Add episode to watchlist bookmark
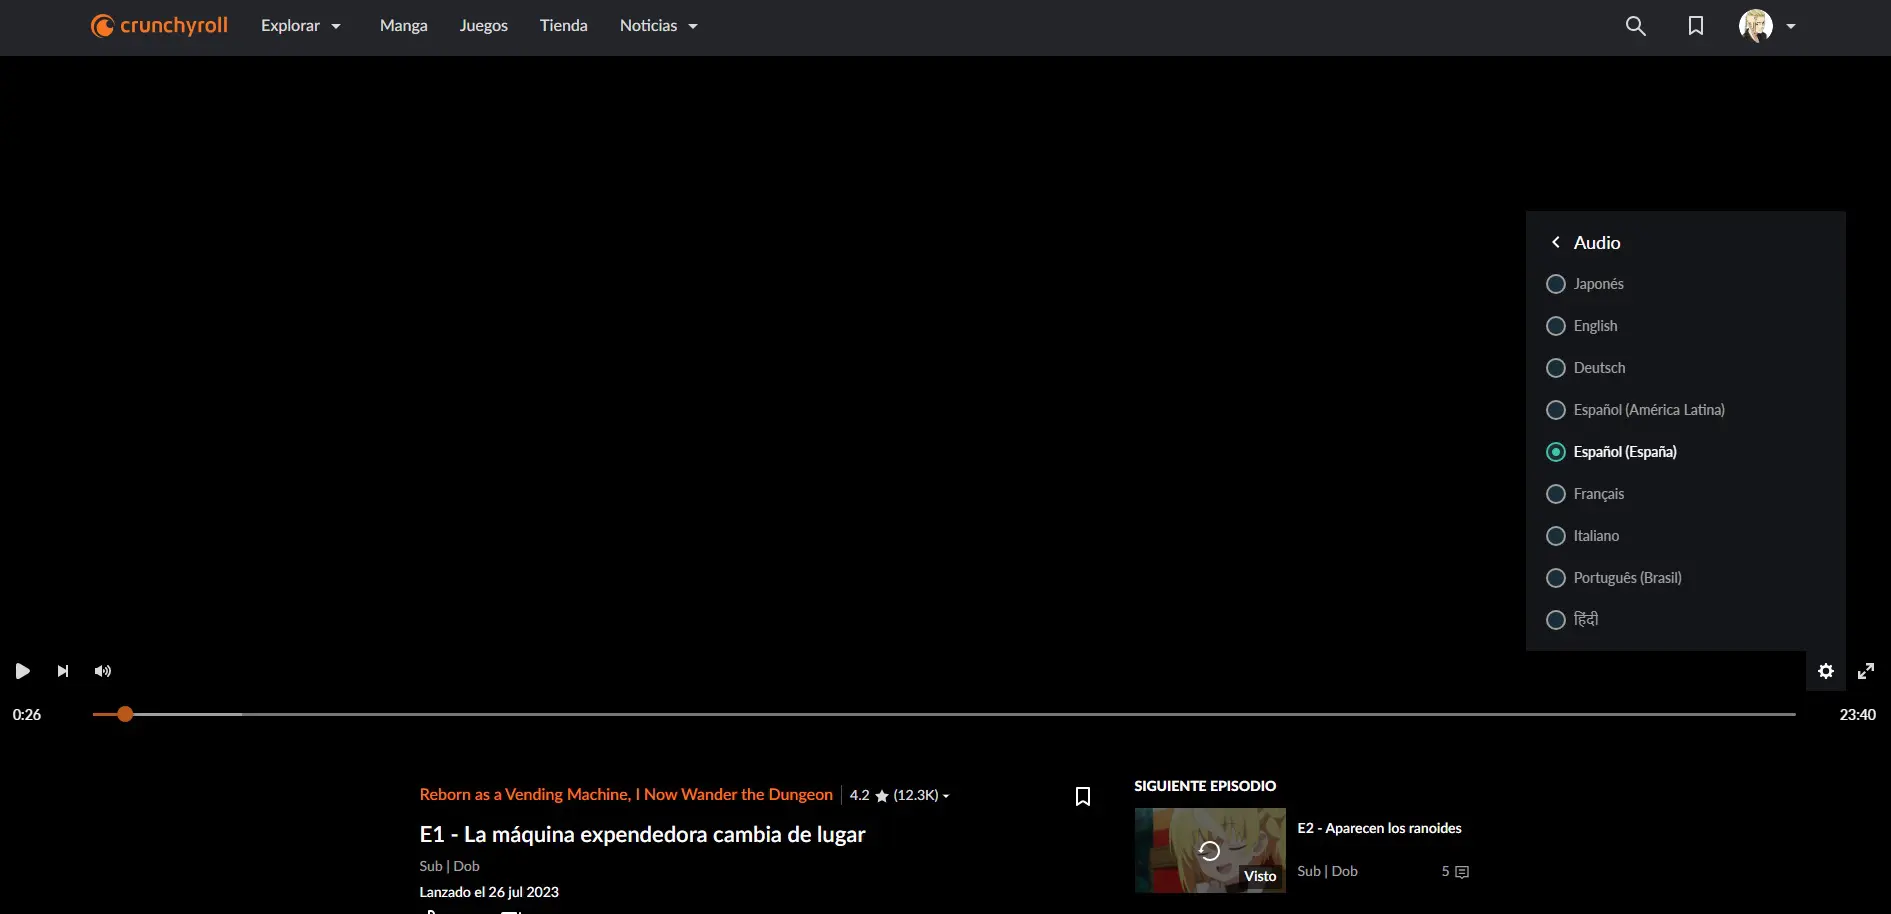Image resolution: width=1891 pixels, height=914 pixels. [x=1083, y=796]
